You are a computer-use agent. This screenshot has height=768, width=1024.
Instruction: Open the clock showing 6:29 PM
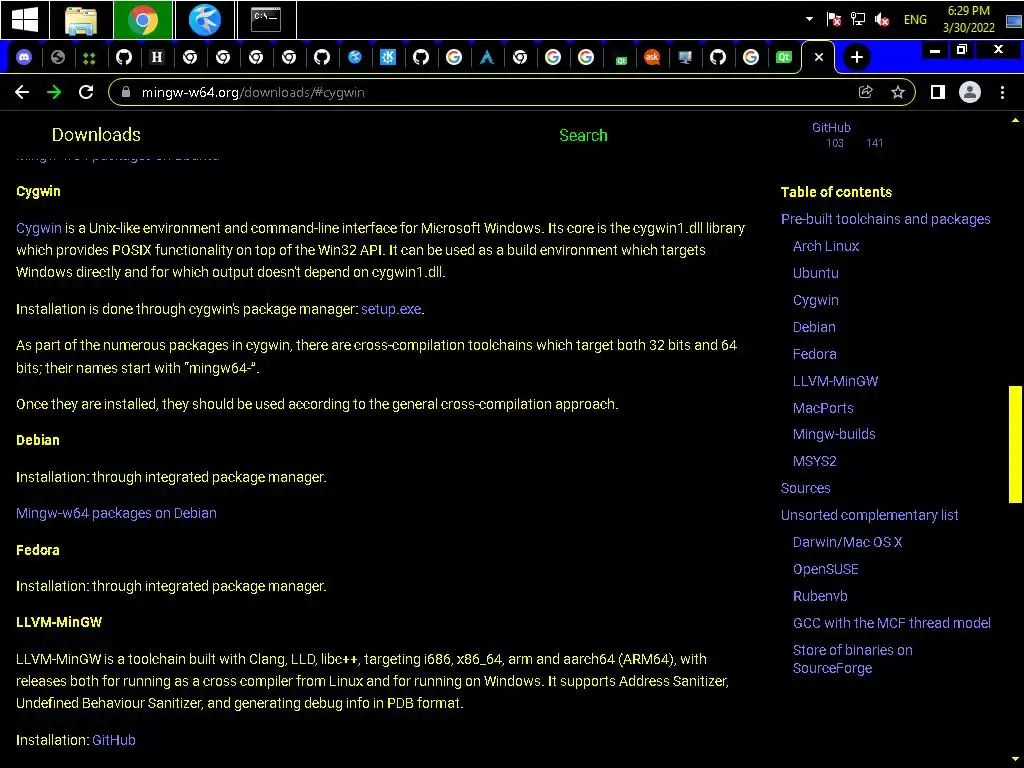pos(968,19)
